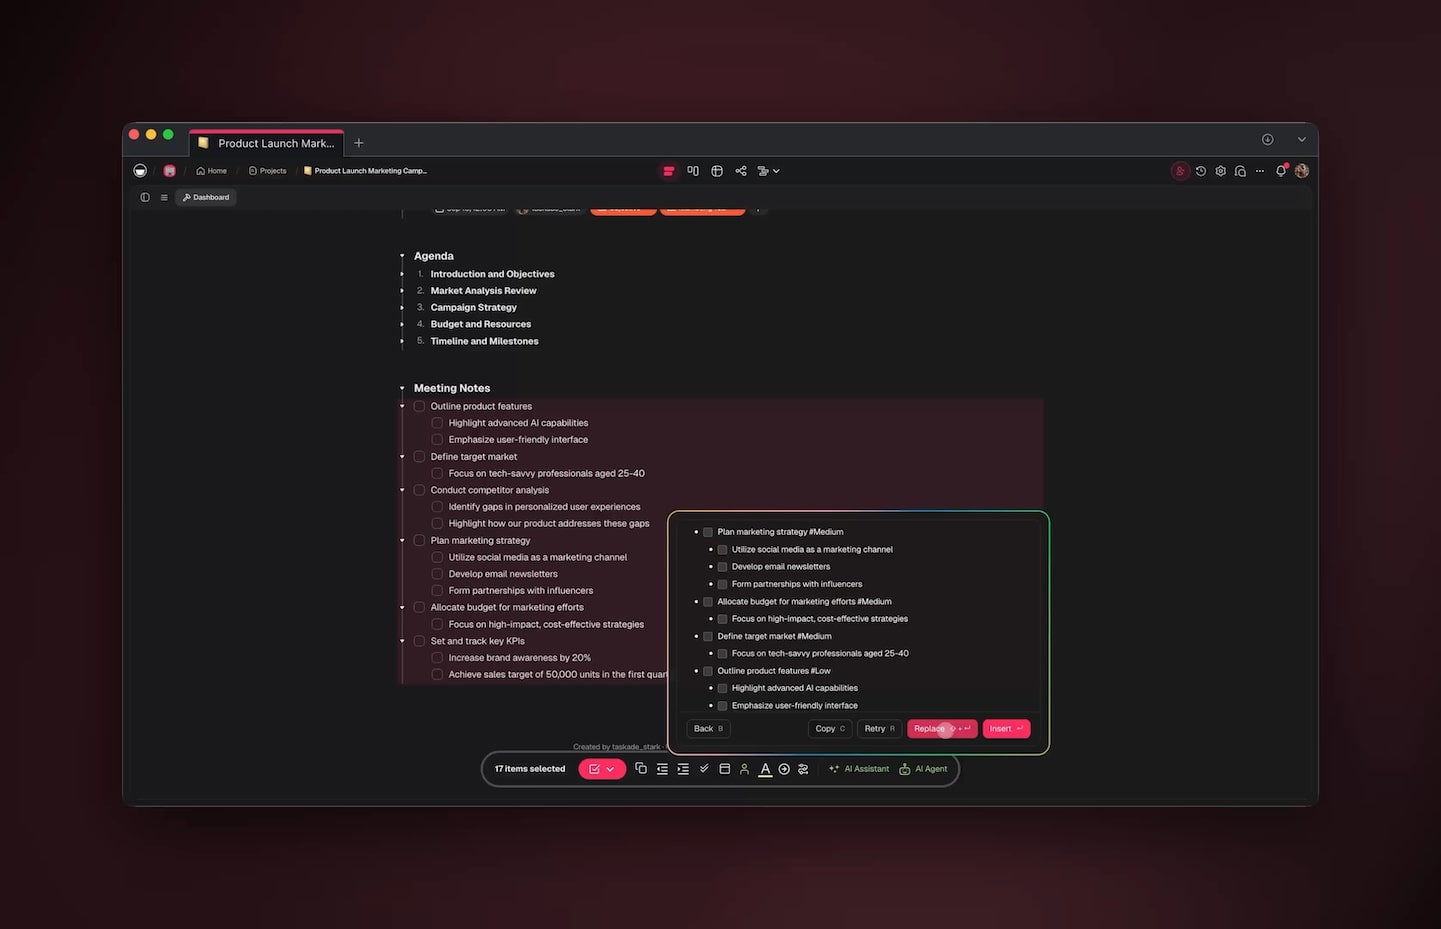Click the more options ellipsis icon in header
This screenshot has width=1441, height=929.
pos(1260,171)
